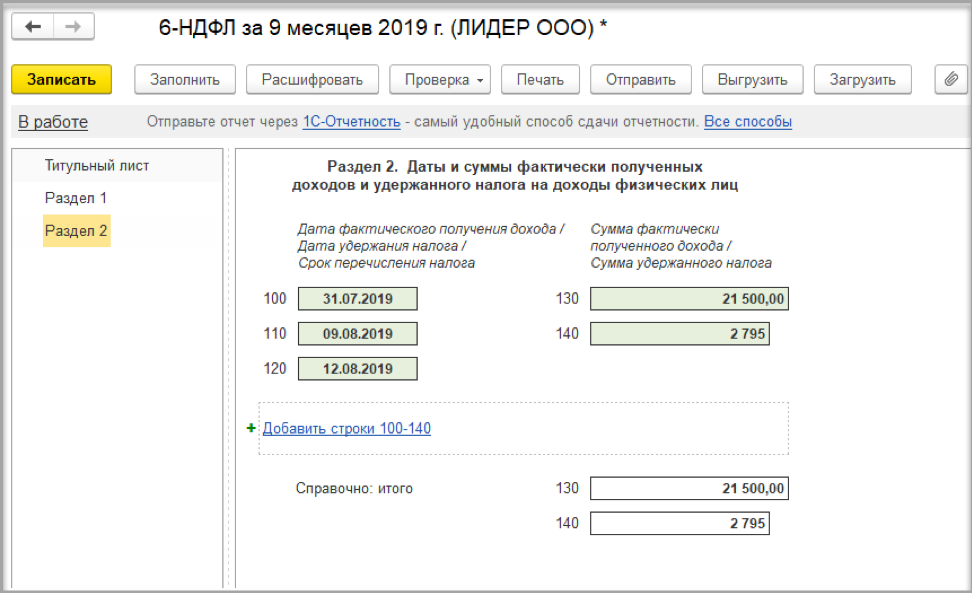Open the Все способы link
972x593 pixels.
748,121
